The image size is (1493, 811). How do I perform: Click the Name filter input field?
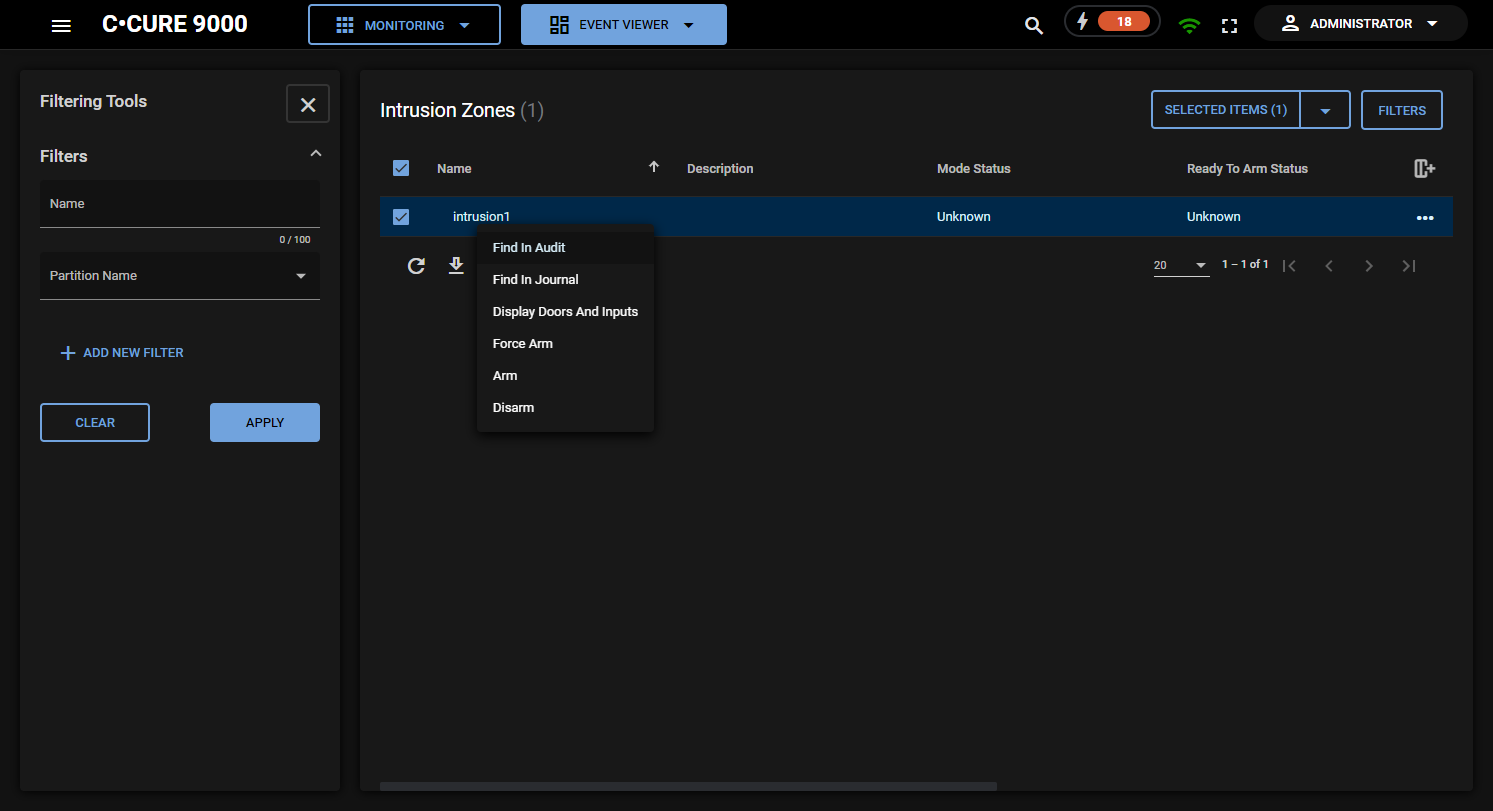pyautogui.click(x=180, y=204)
